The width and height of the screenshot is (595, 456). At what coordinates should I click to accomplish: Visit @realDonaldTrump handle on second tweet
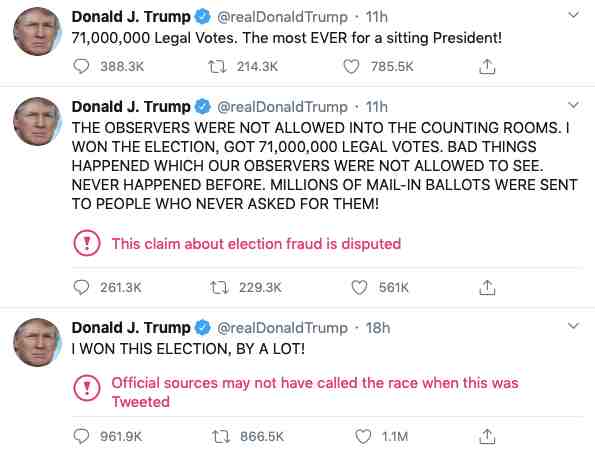(x=282, y=107)
